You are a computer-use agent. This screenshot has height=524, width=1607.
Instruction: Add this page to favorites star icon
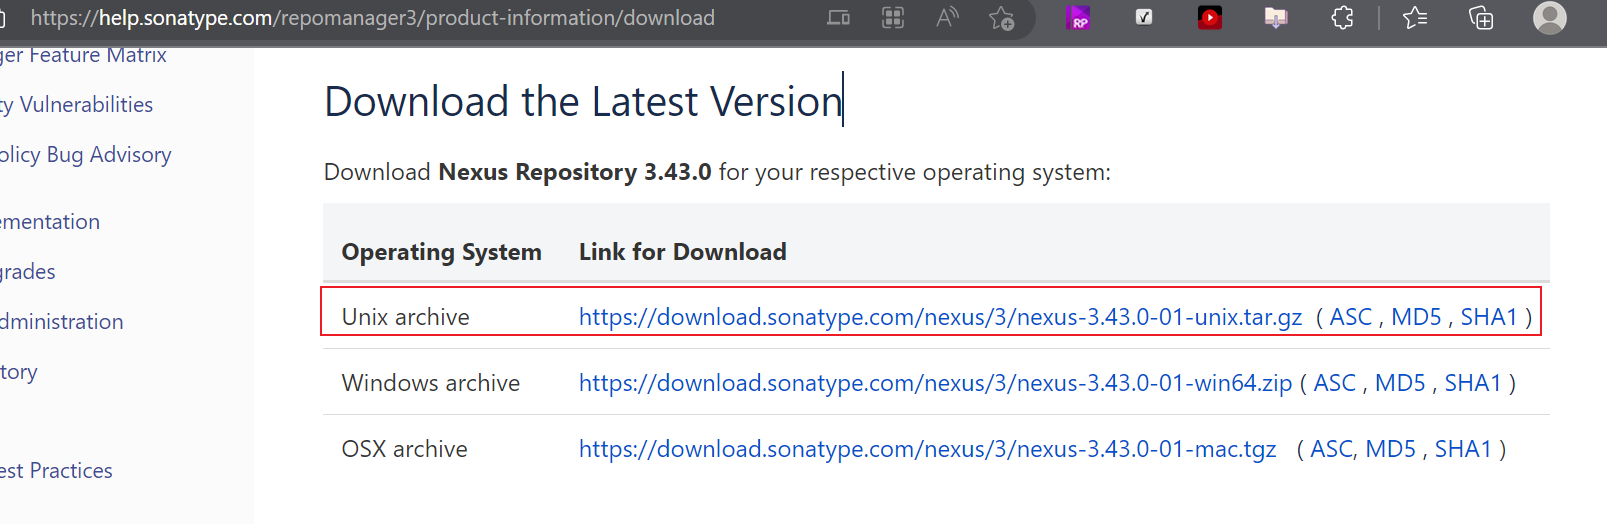pos(1001,17)
